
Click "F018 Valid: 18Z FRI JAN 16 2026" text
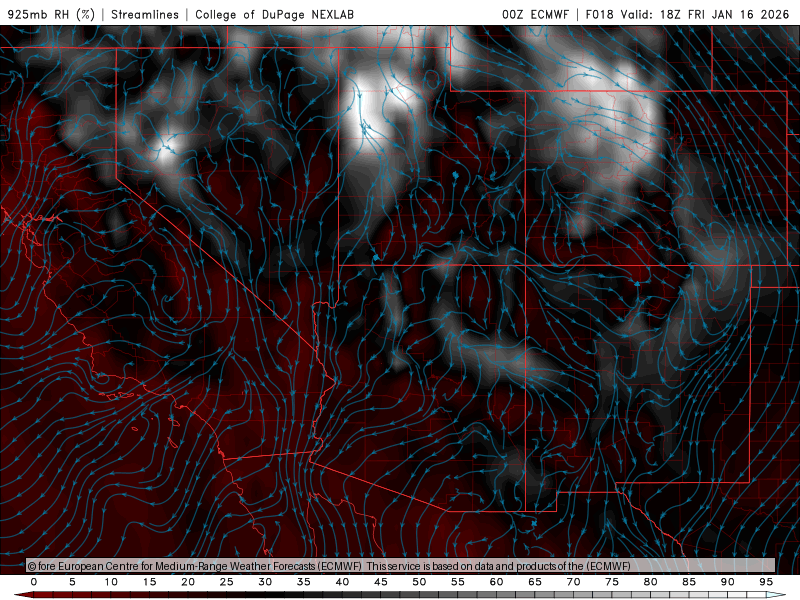tap(687, 14)
